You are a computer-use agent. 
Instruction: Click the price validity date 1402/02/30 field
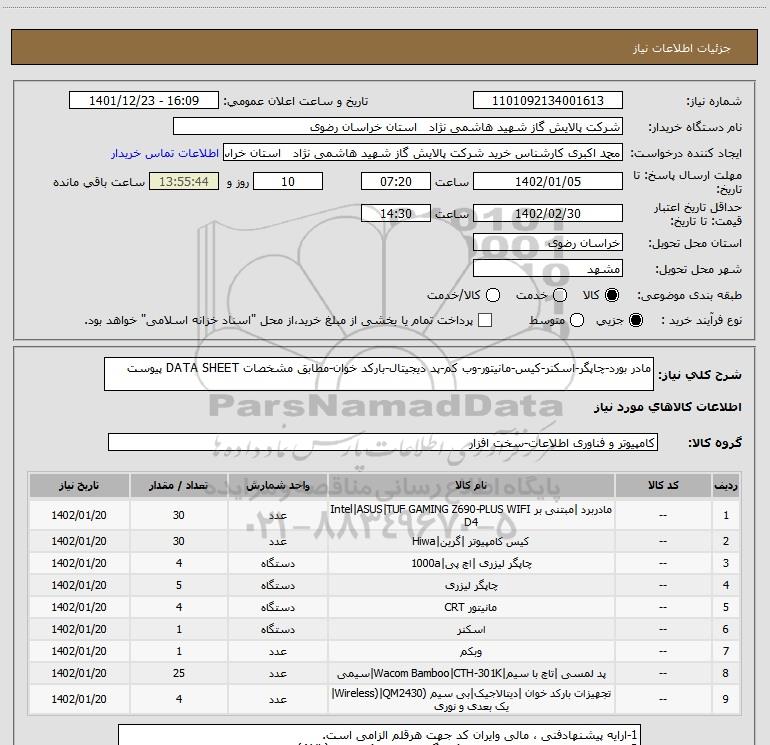(x=547, y=214)
